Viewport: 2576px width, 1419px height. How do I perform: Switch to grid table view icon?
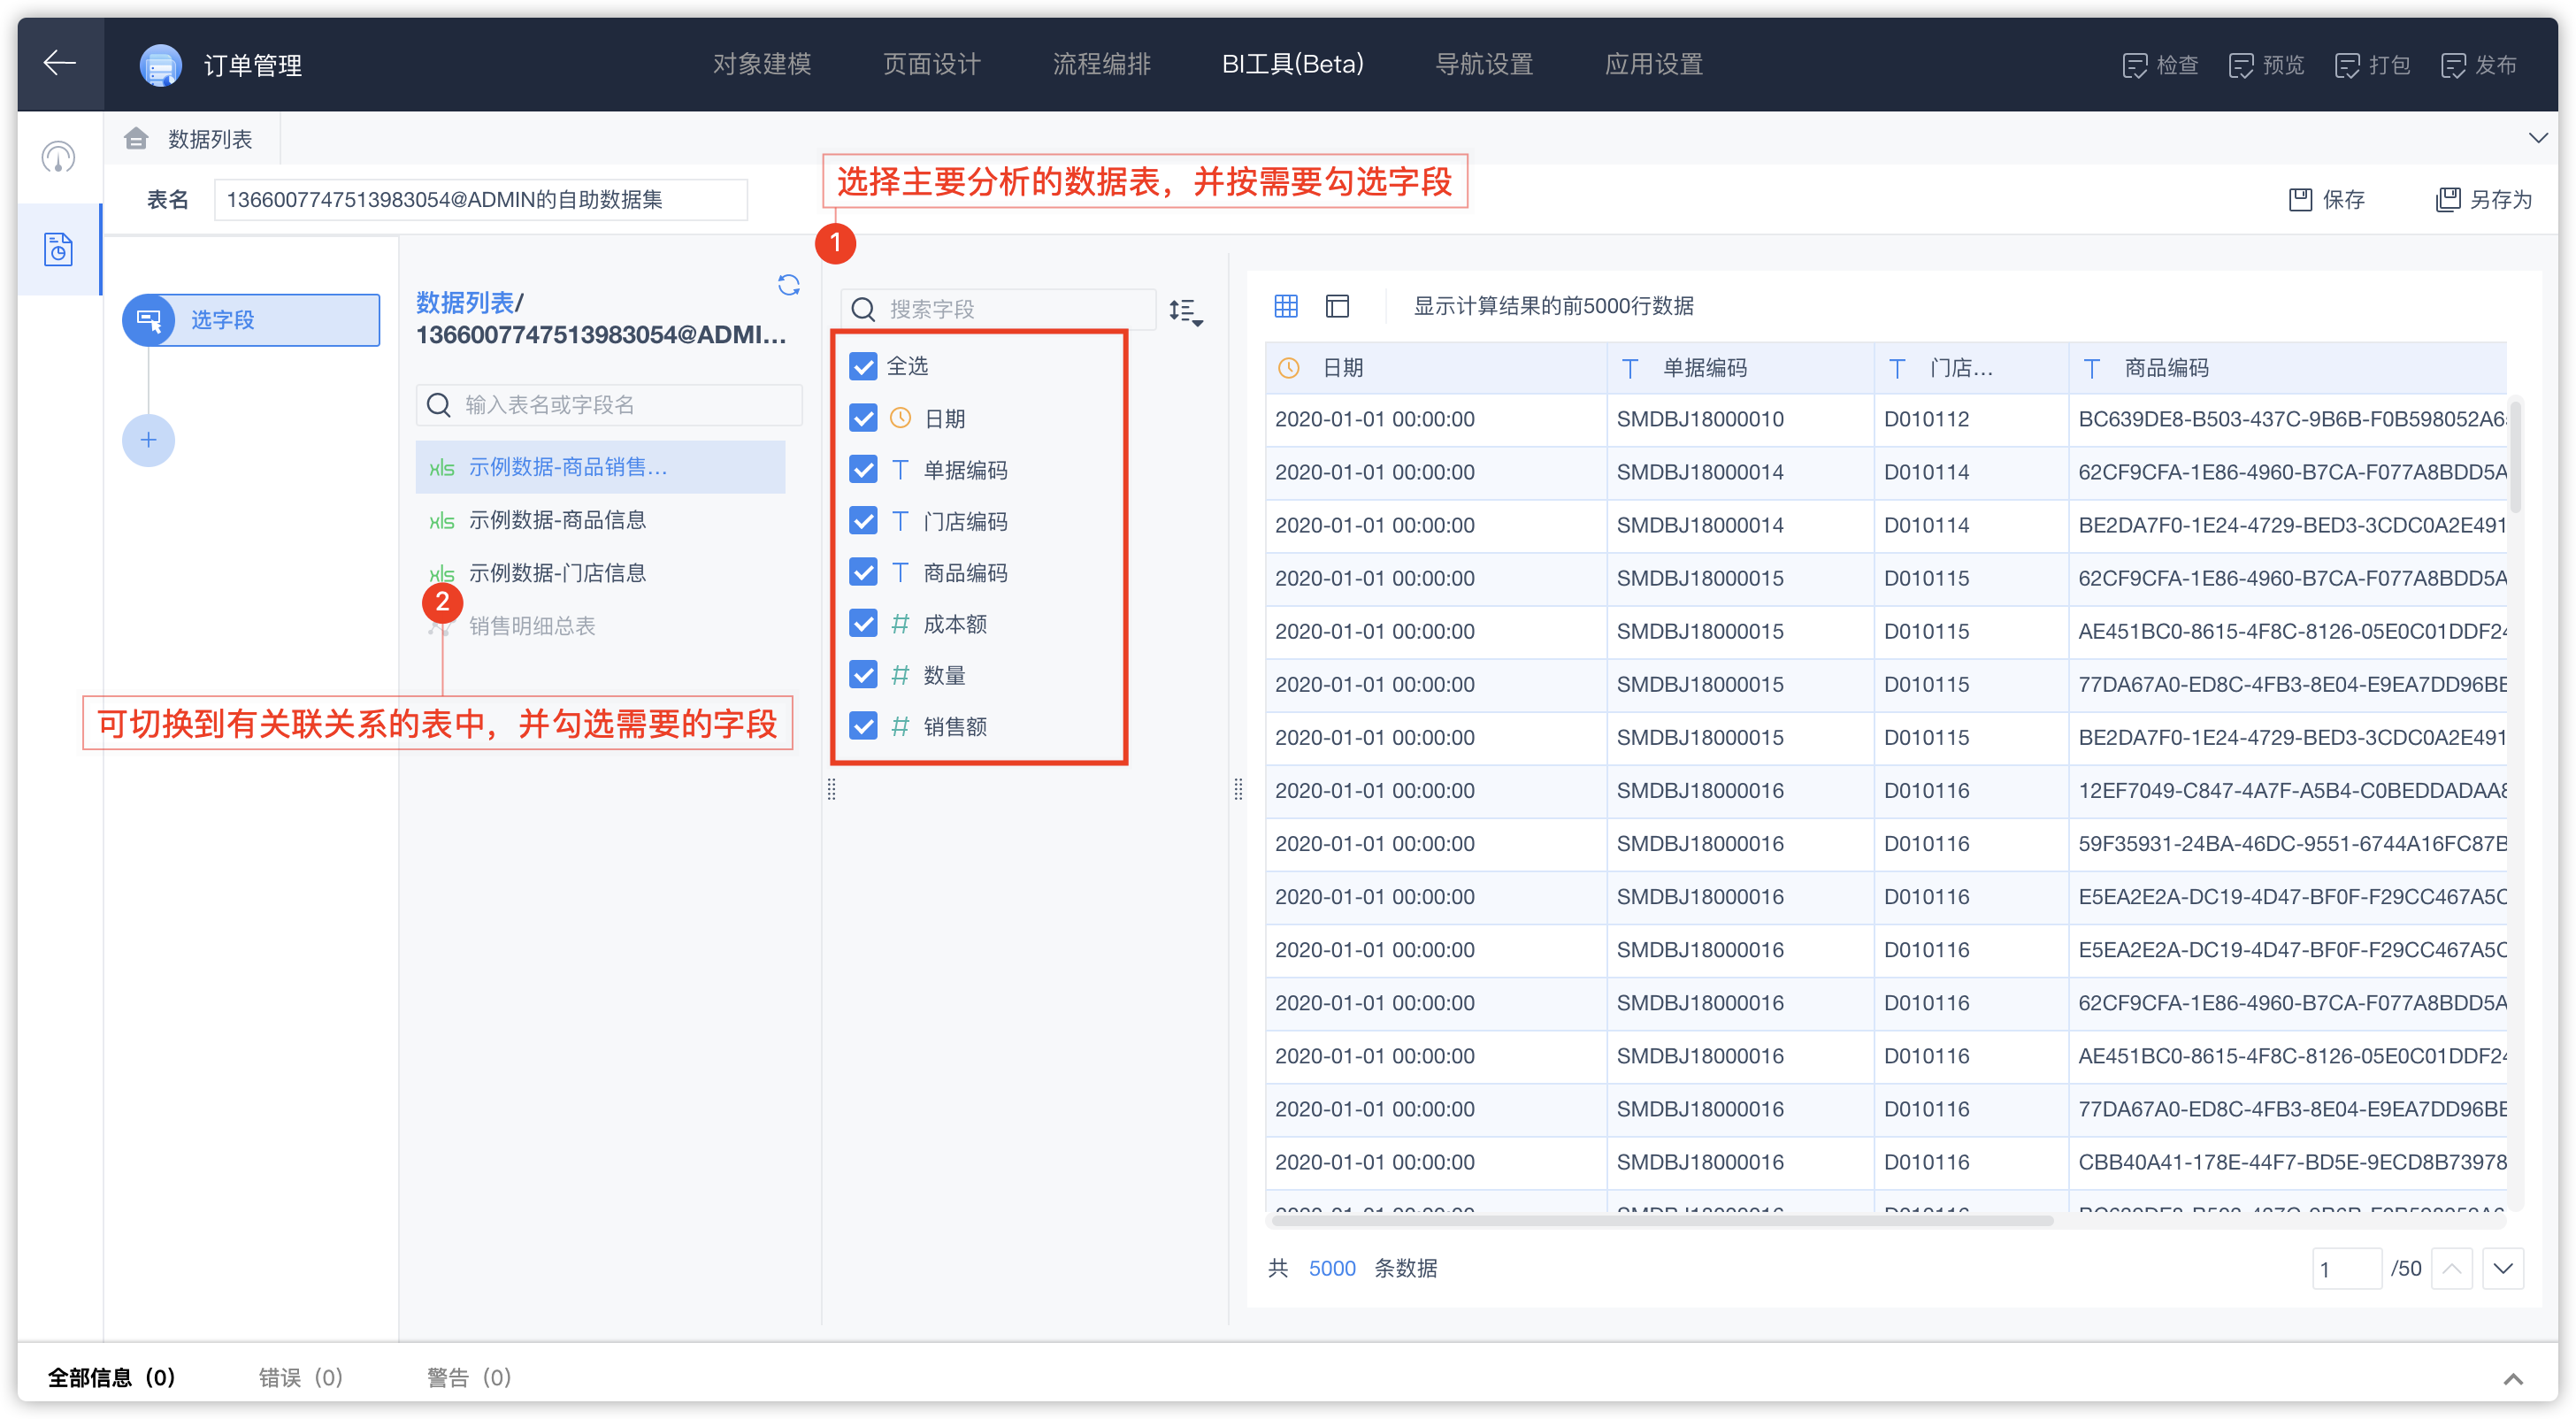1286,306
